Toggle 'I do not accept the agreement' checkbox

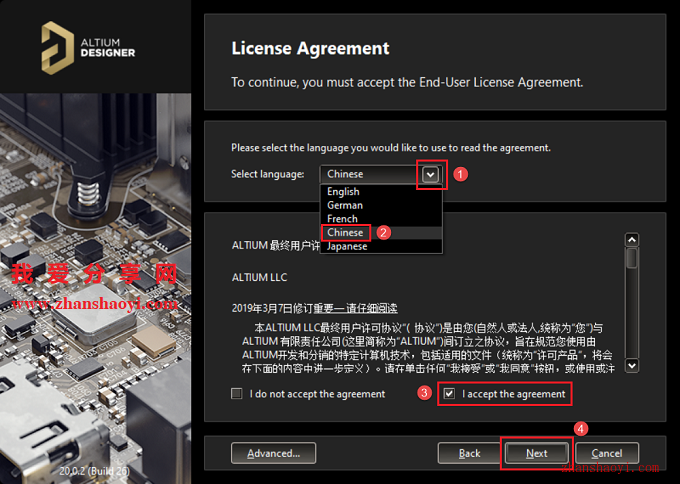tap(236, 394)
